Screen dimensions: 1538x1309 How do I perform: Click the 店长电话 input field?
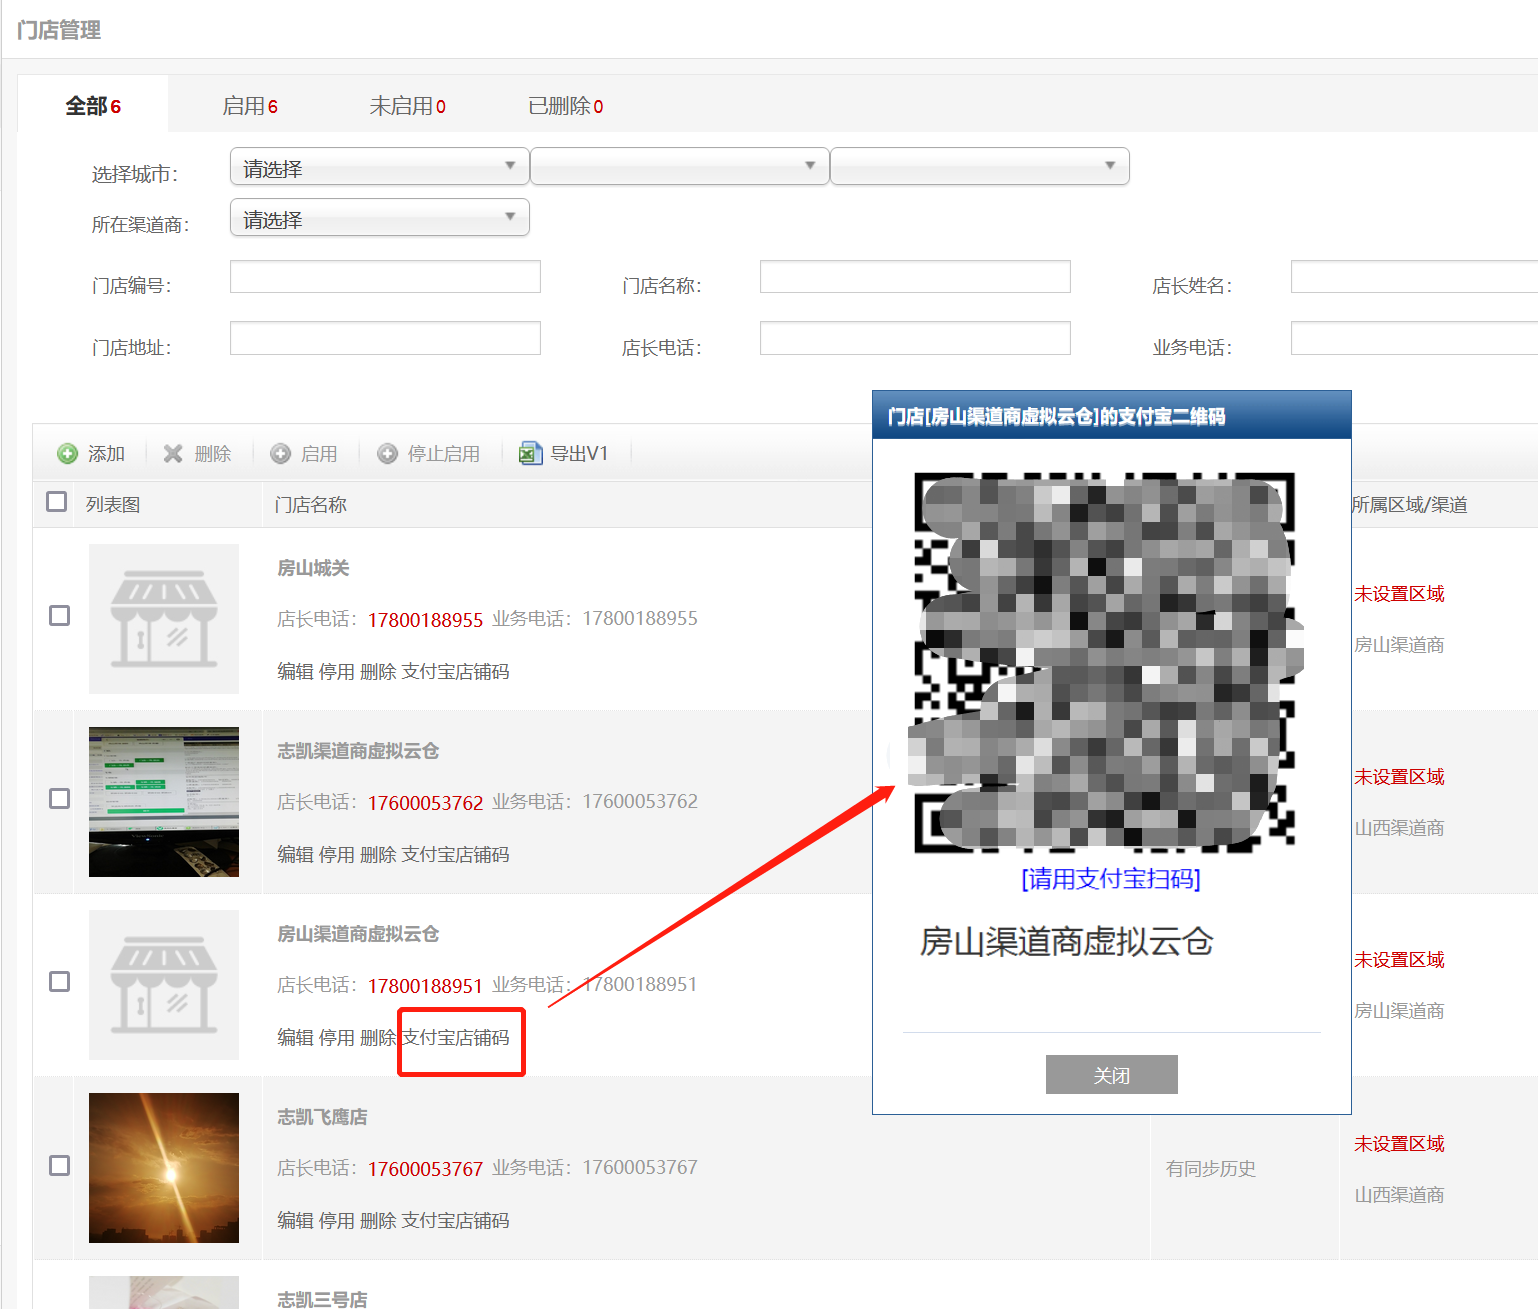(x=915, y=338)
